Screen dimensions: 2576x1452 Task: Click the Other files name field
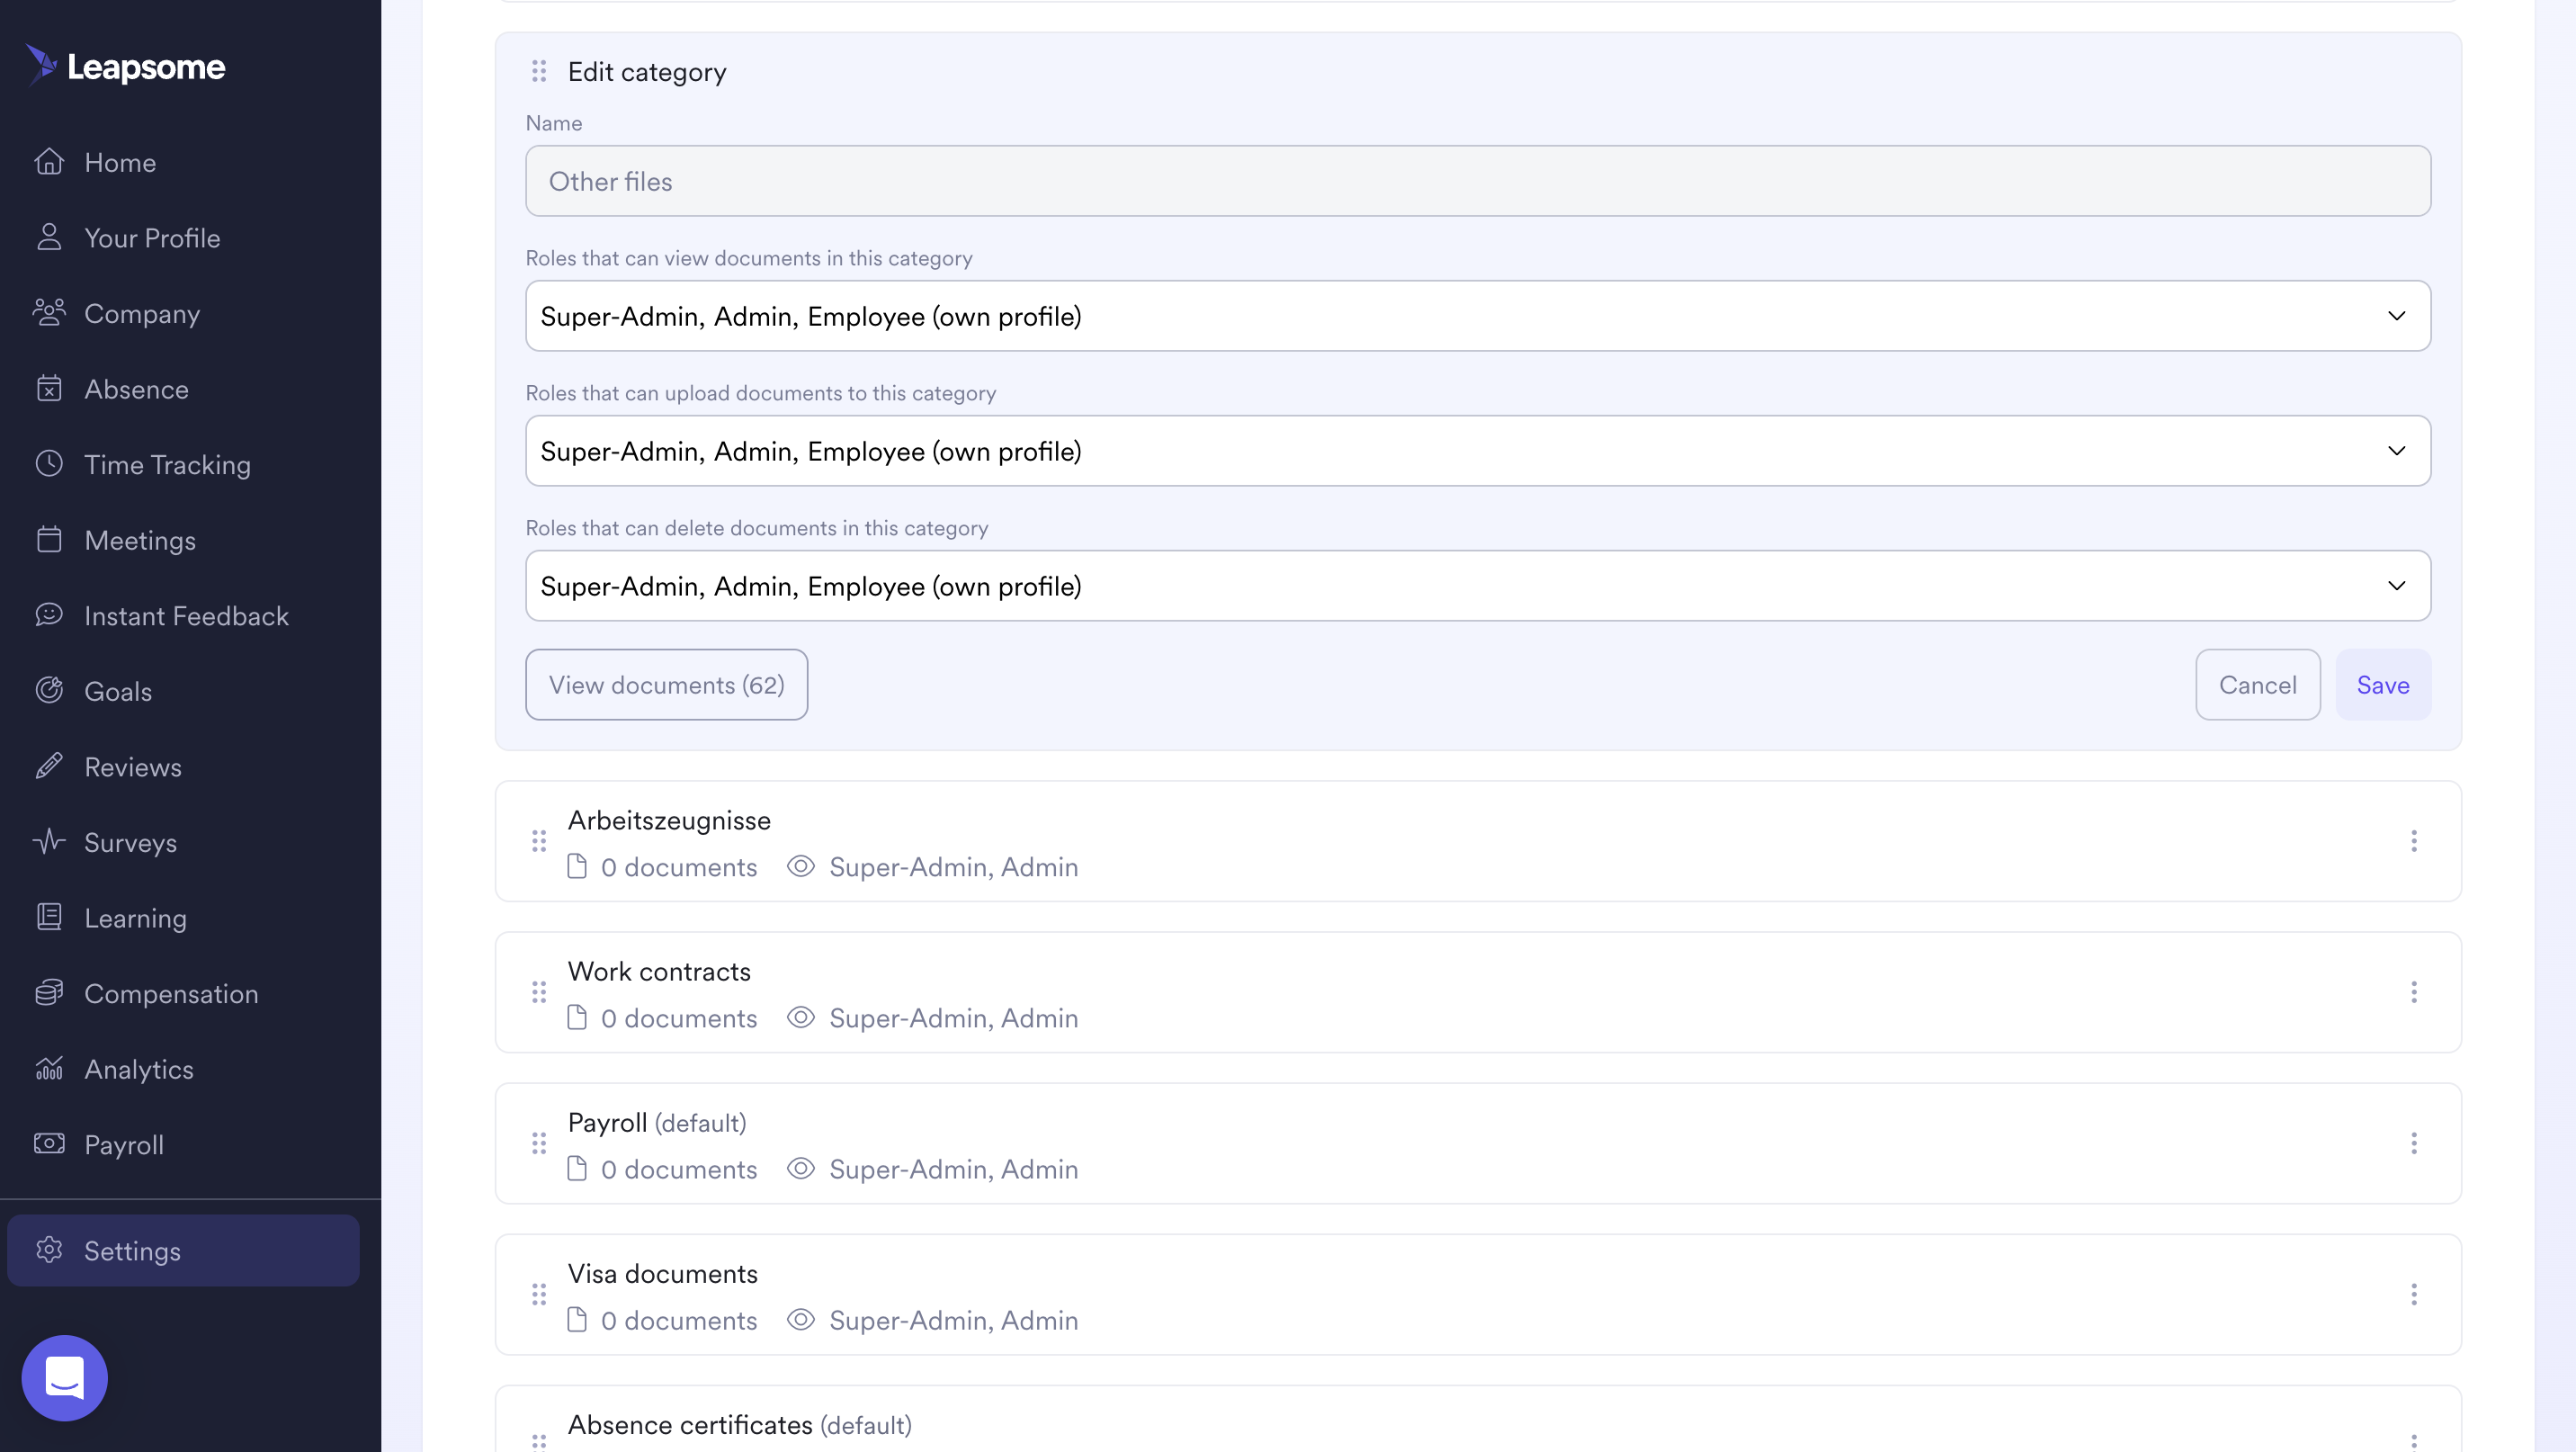click(x=1478, y=181)
